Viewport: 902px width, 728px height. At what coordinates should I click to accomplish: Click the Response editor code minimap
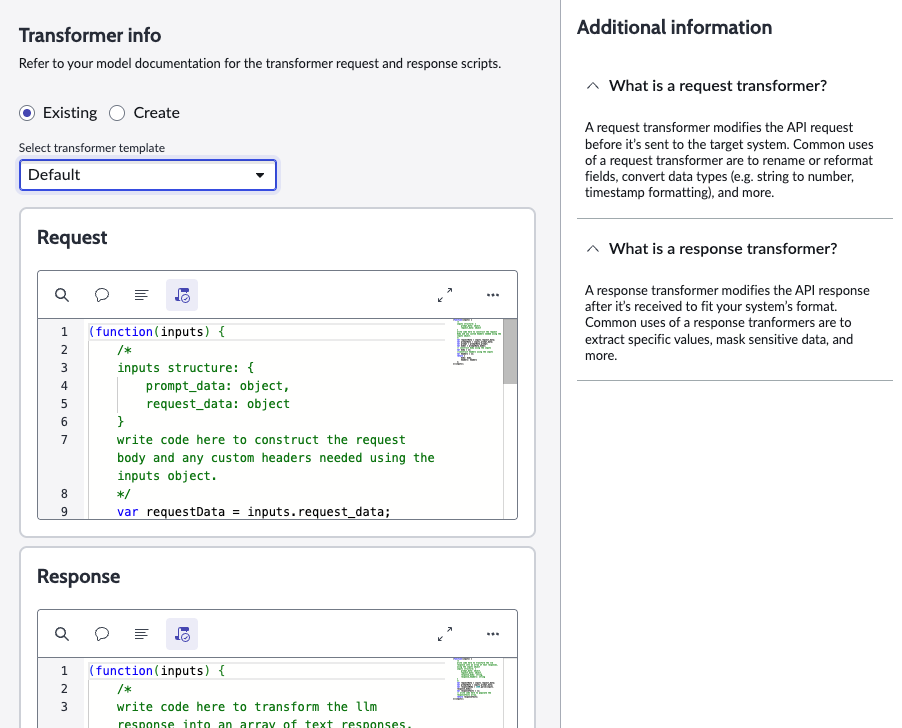point(477,679)
